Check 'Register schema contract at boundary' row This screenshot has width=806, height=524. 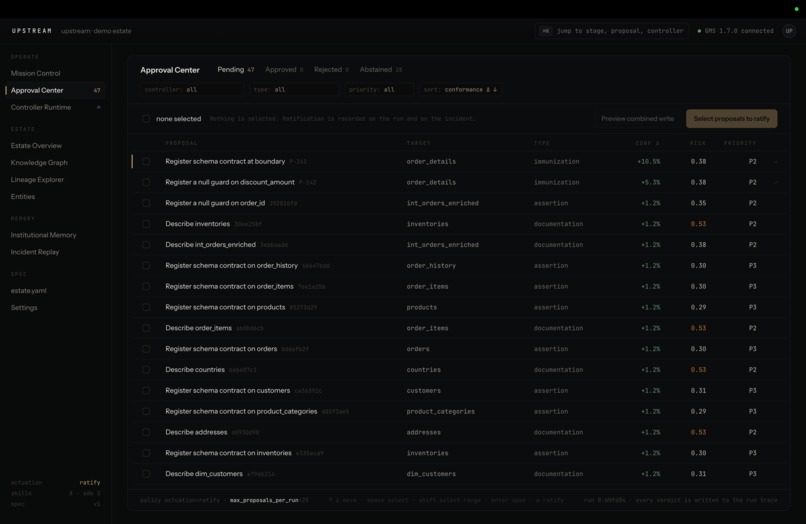tap(146, 161)
